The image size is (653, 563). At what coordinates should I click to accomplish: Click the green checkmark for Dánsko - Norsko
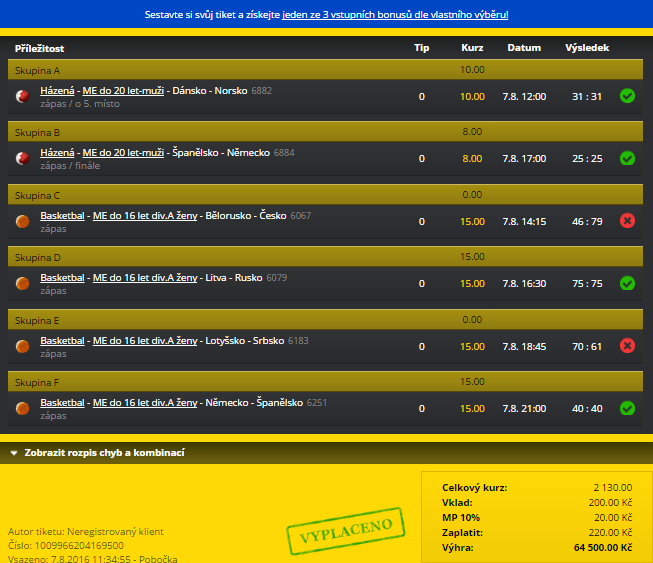627,97
